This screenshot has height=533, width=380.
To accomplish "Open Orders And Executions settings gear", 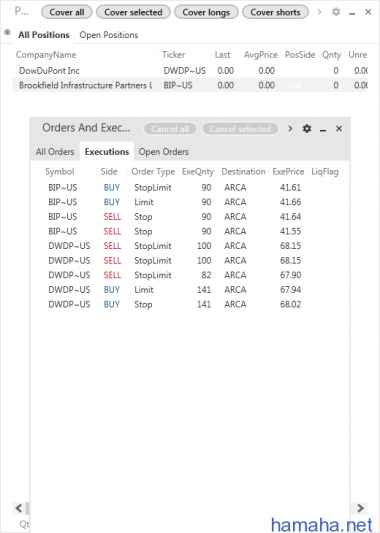I will (x=307, y=129).
